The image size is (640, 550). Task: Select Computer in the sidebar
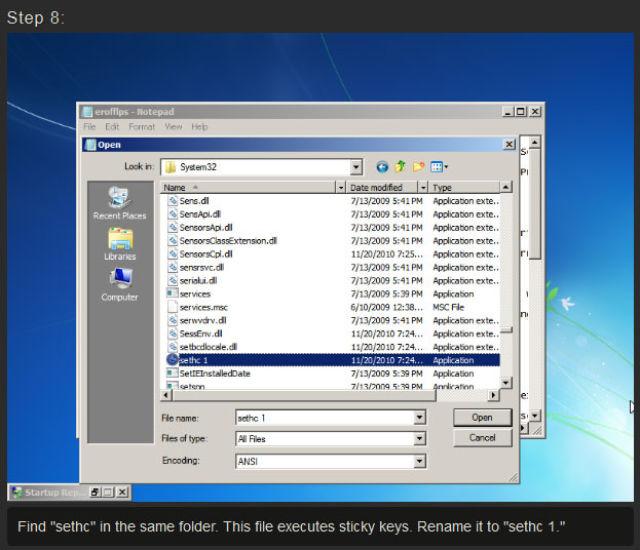pyautogui.click(x=119, y=285)
